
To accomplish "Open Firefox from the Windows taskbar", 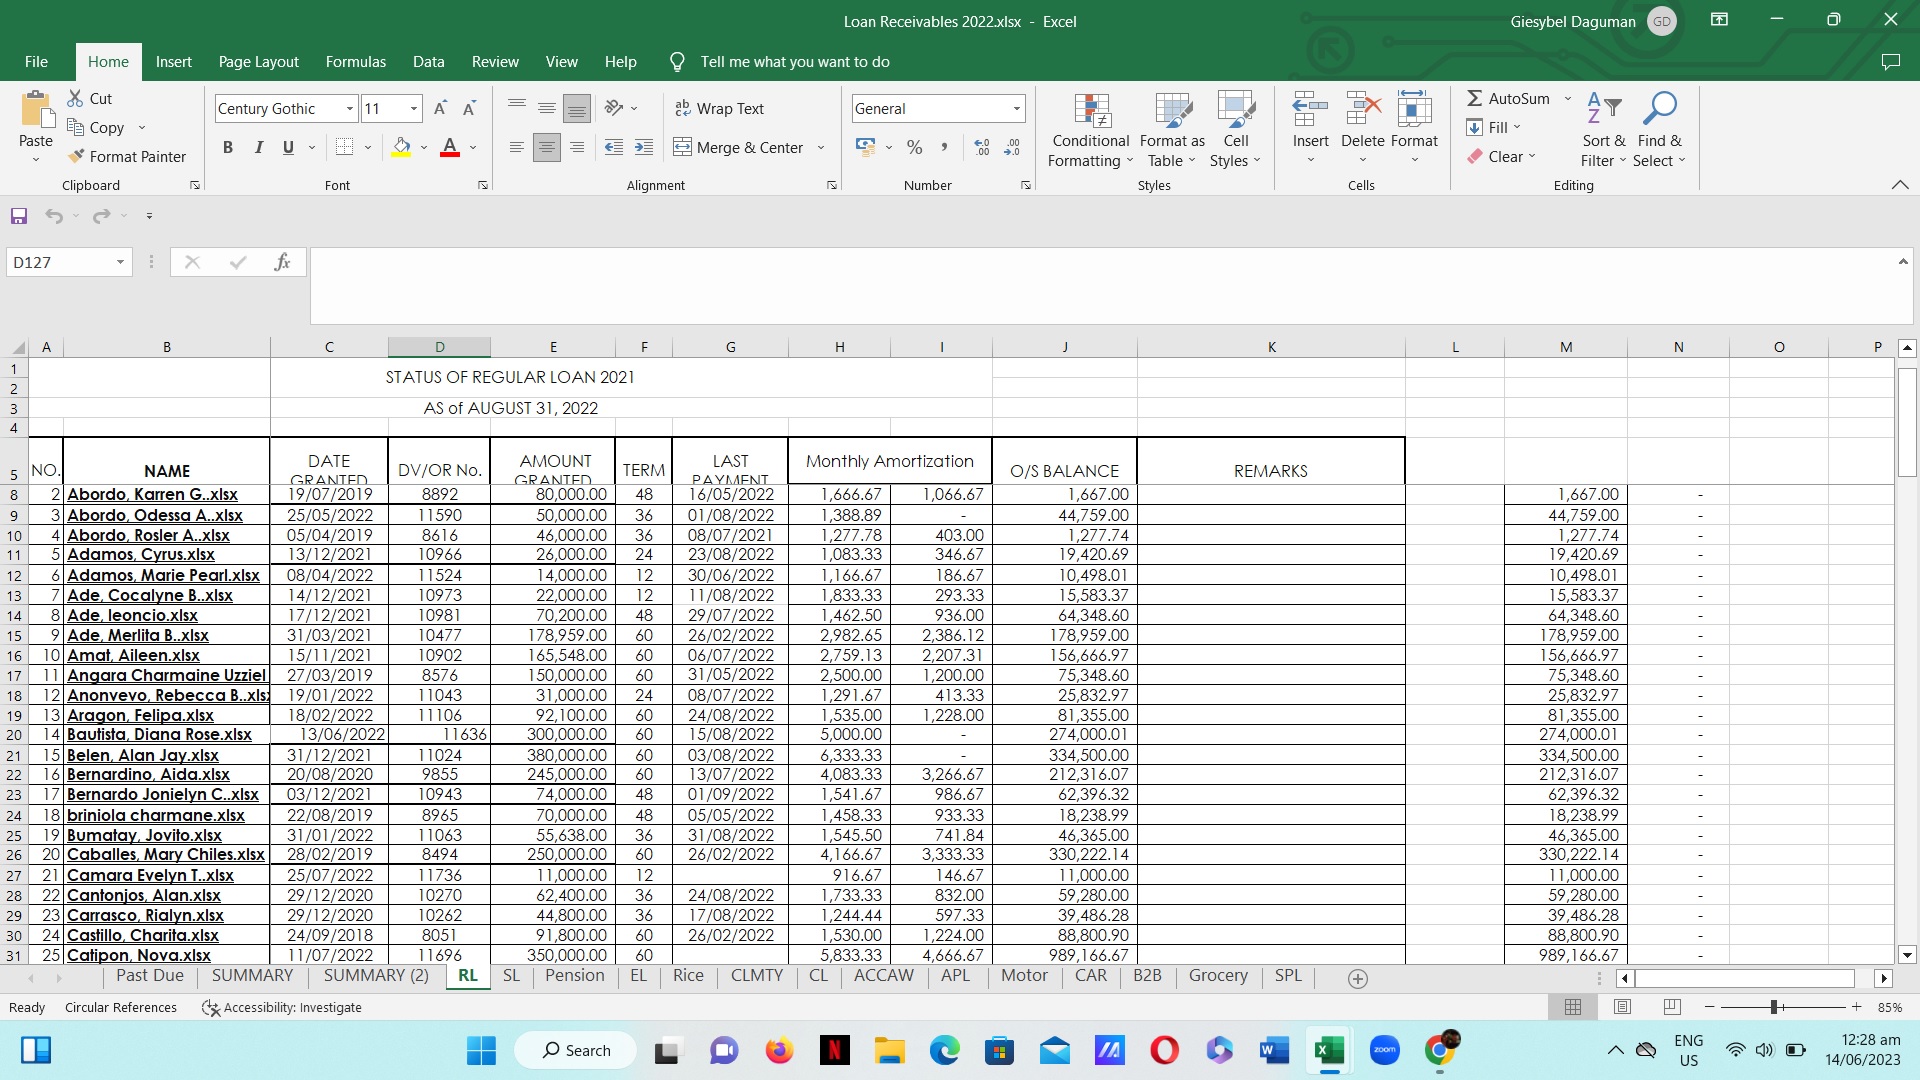I will click(x=778, y=1050).
